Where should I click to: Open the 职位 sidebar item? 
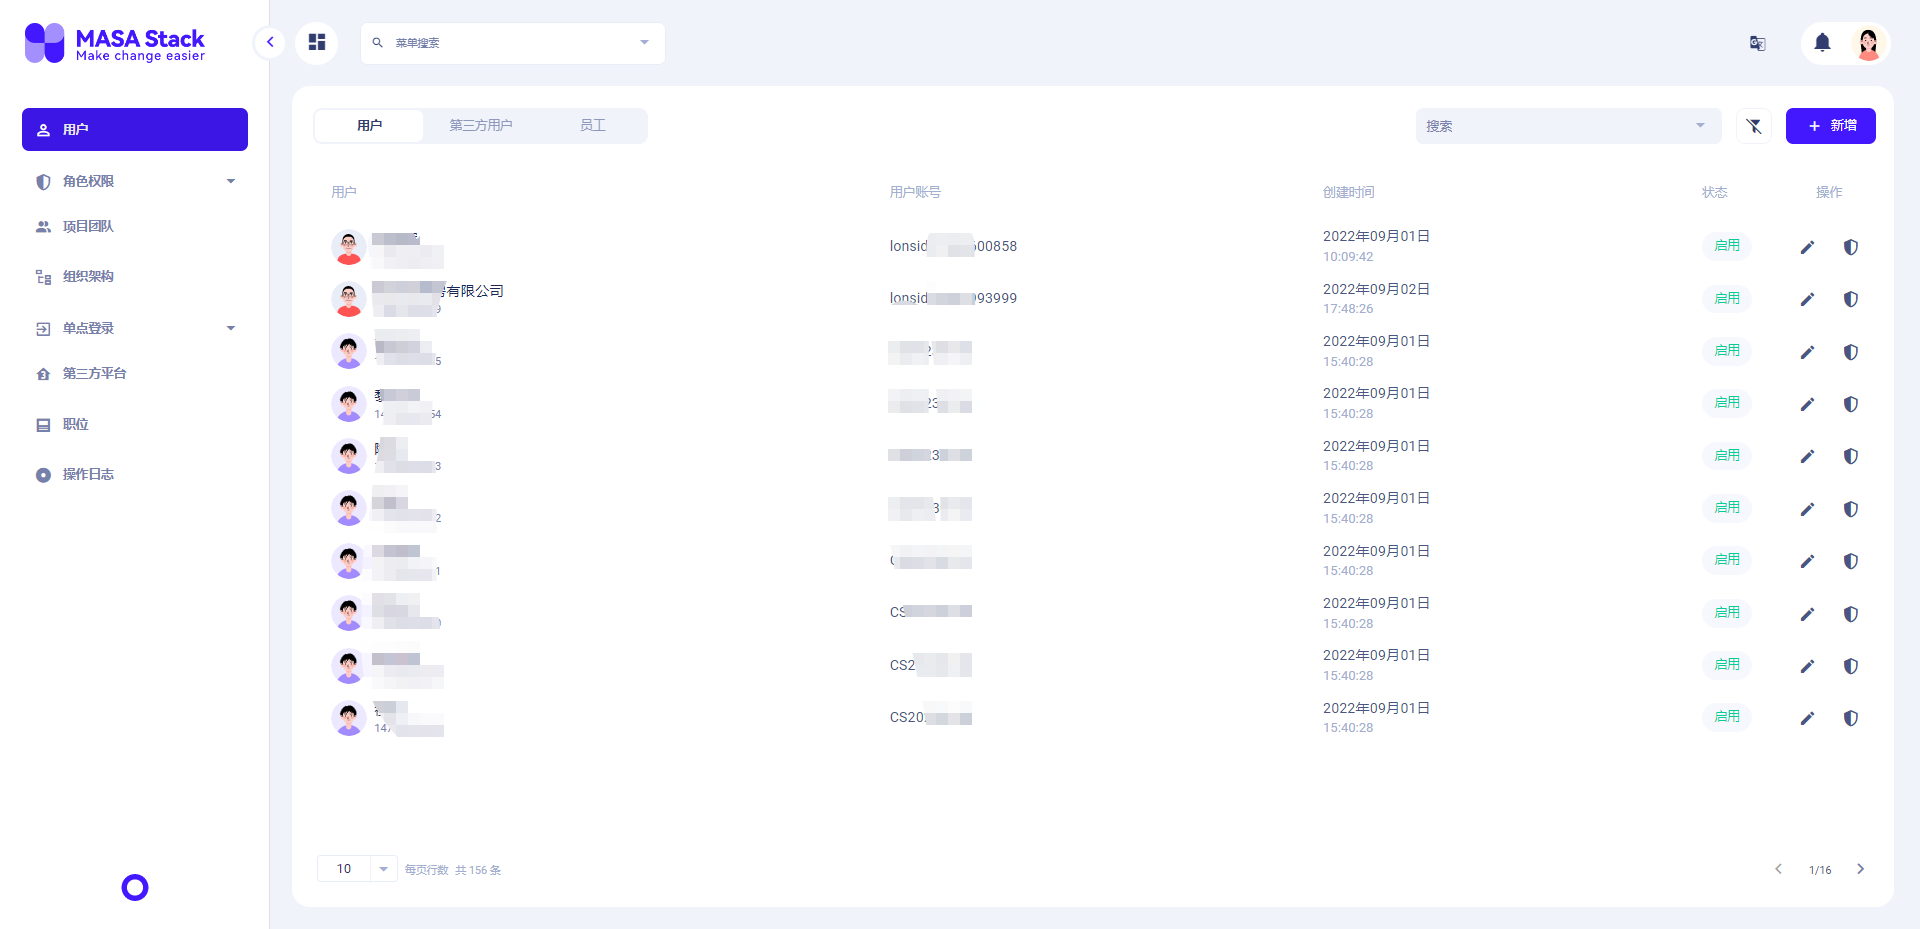pyautogui.click(x=135, y=425)
